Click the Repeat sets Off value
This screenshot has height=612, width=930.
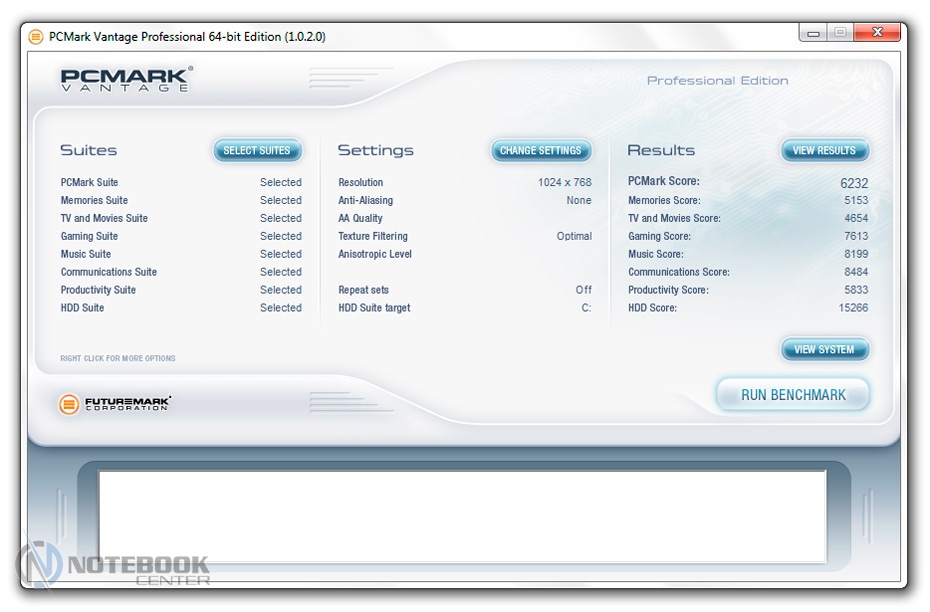pyautogui.click(x=583, y=291)
